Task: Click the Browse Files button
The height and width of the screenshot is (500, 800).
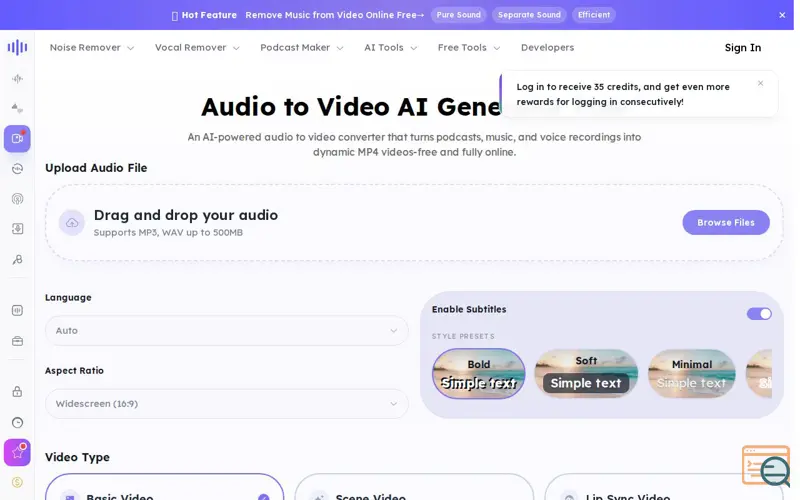Action: pos(726,222)
